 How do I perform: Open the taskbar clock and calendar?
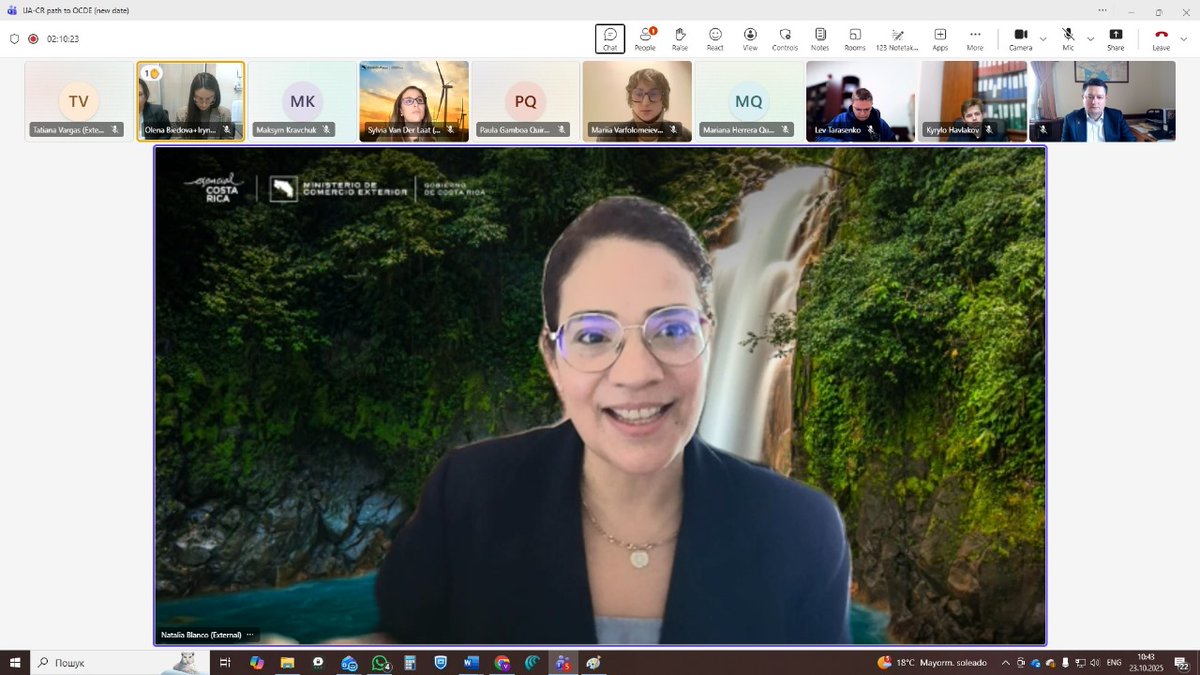[1144, 662]
